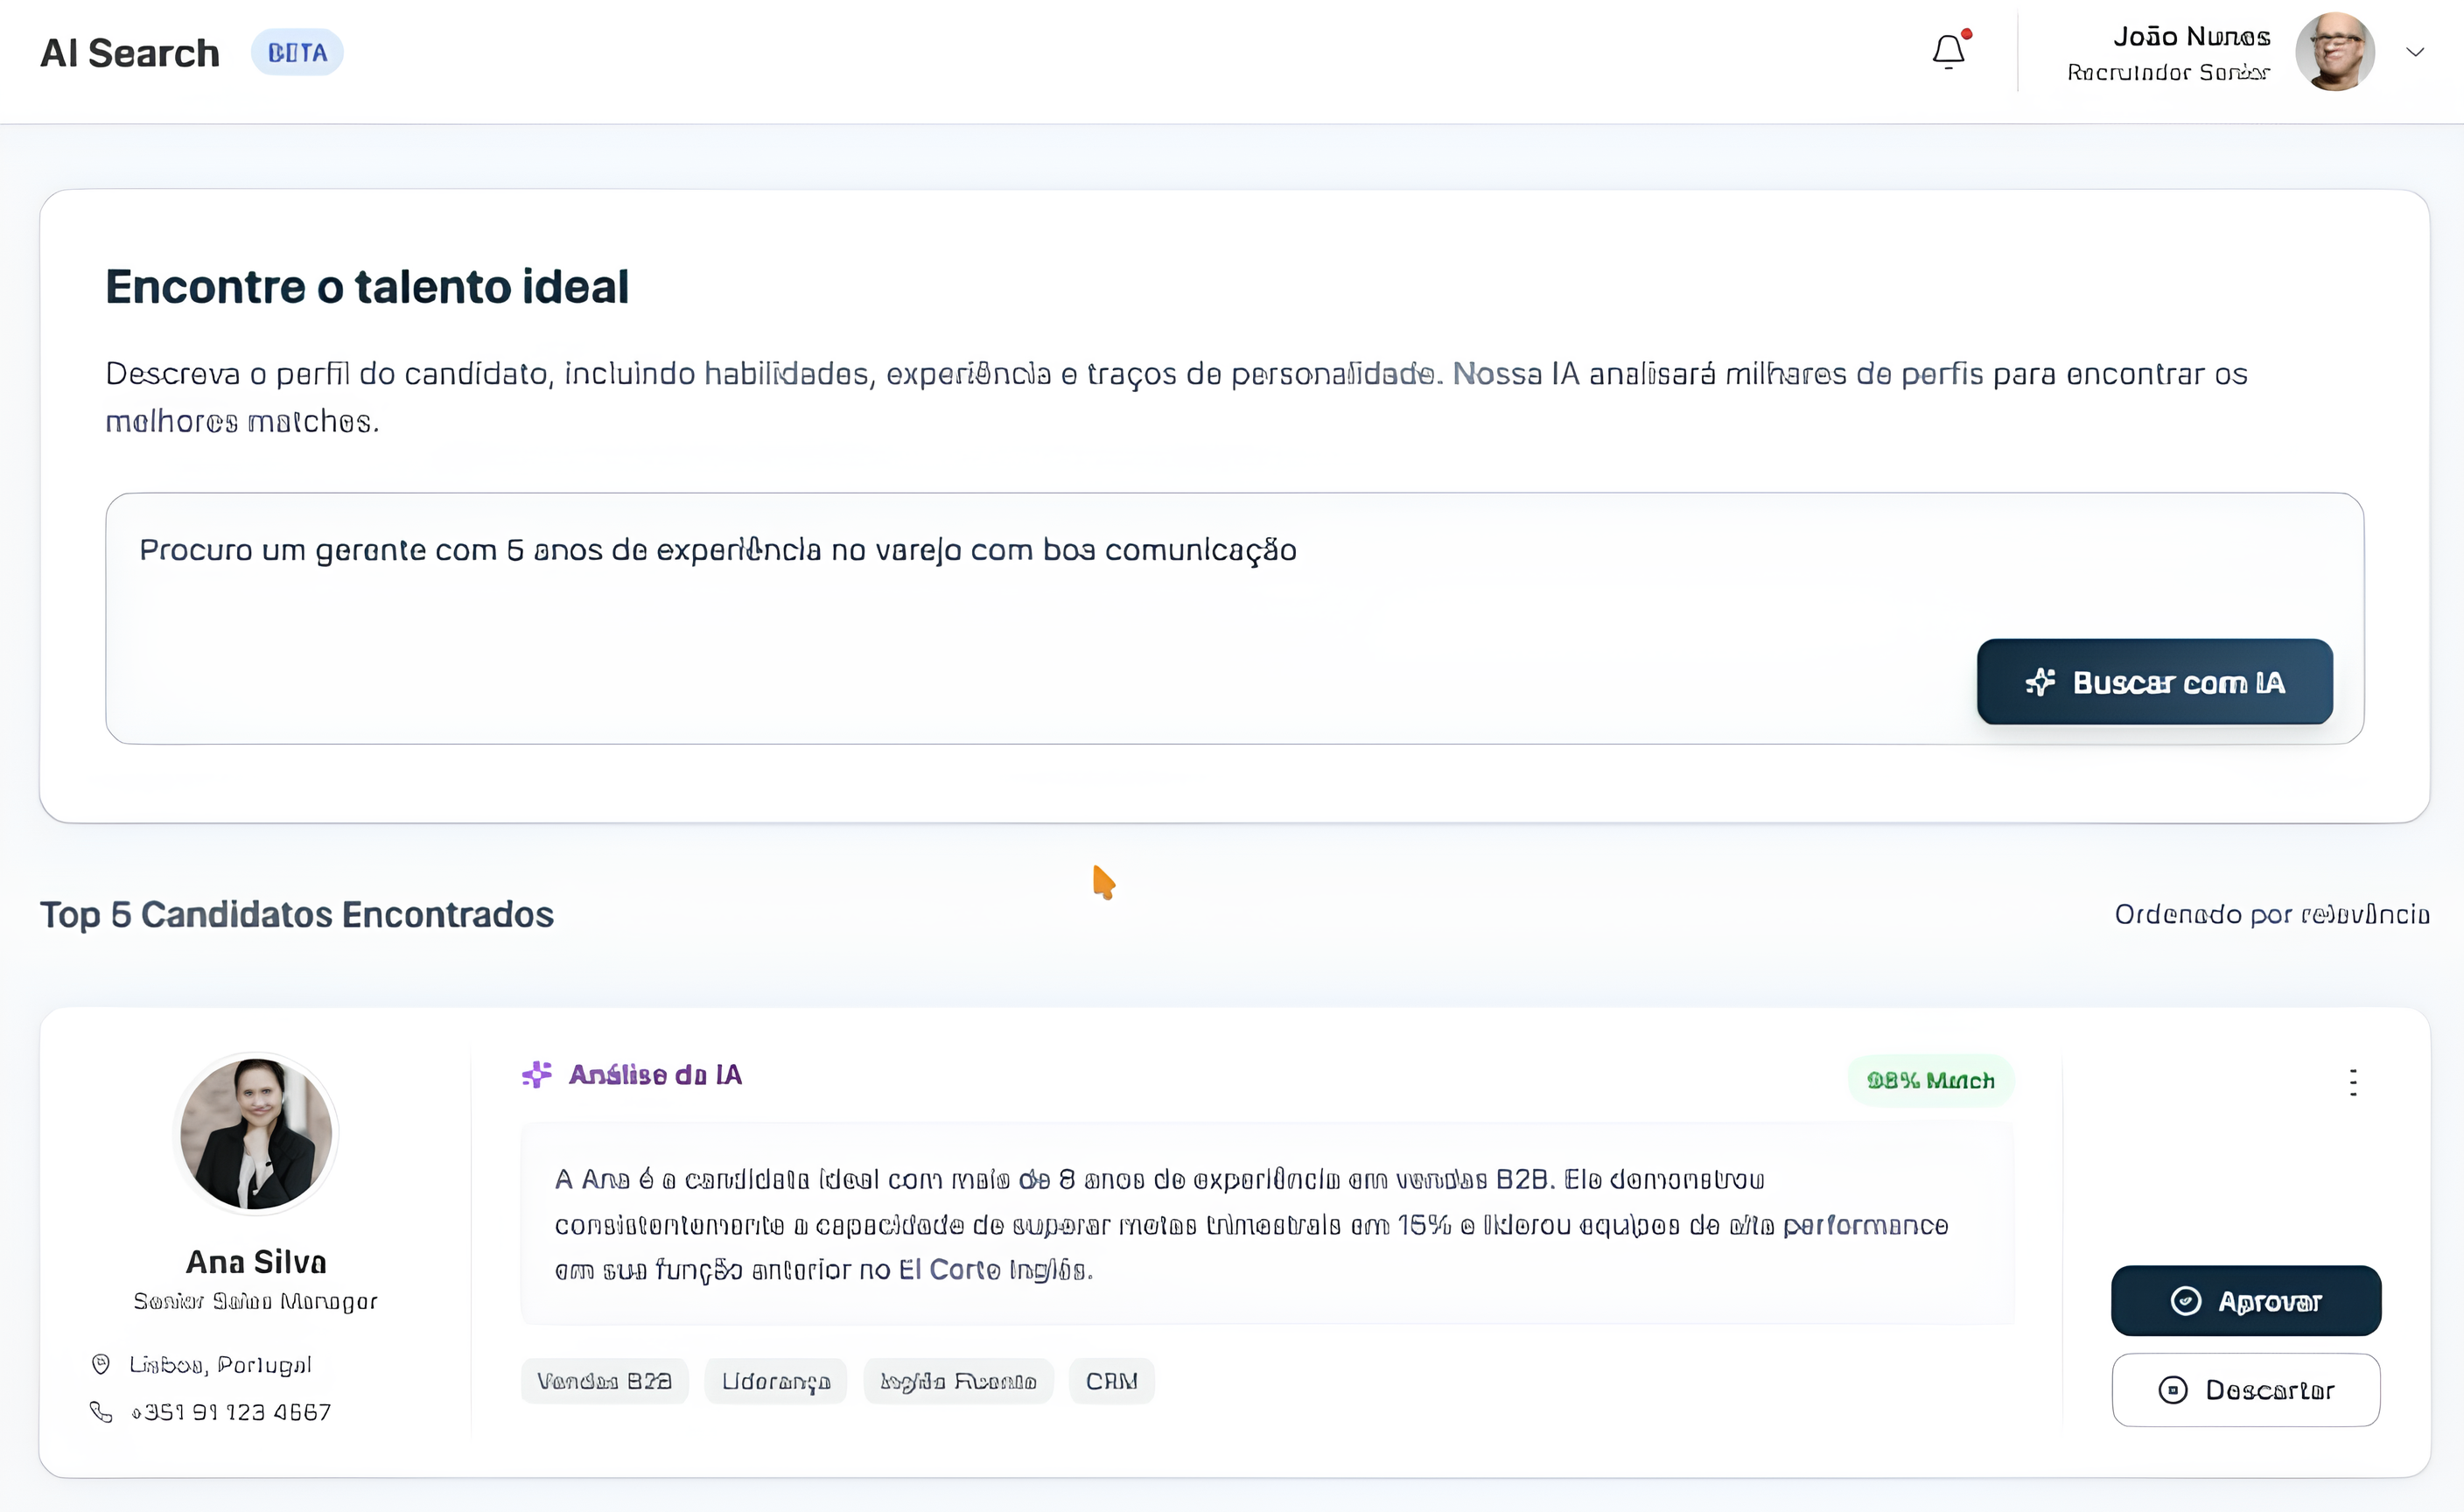Screen dimensions: 2464x1512
Task: Click the discard icon inside Descartar button
Action: [x=2174, y=1390]
